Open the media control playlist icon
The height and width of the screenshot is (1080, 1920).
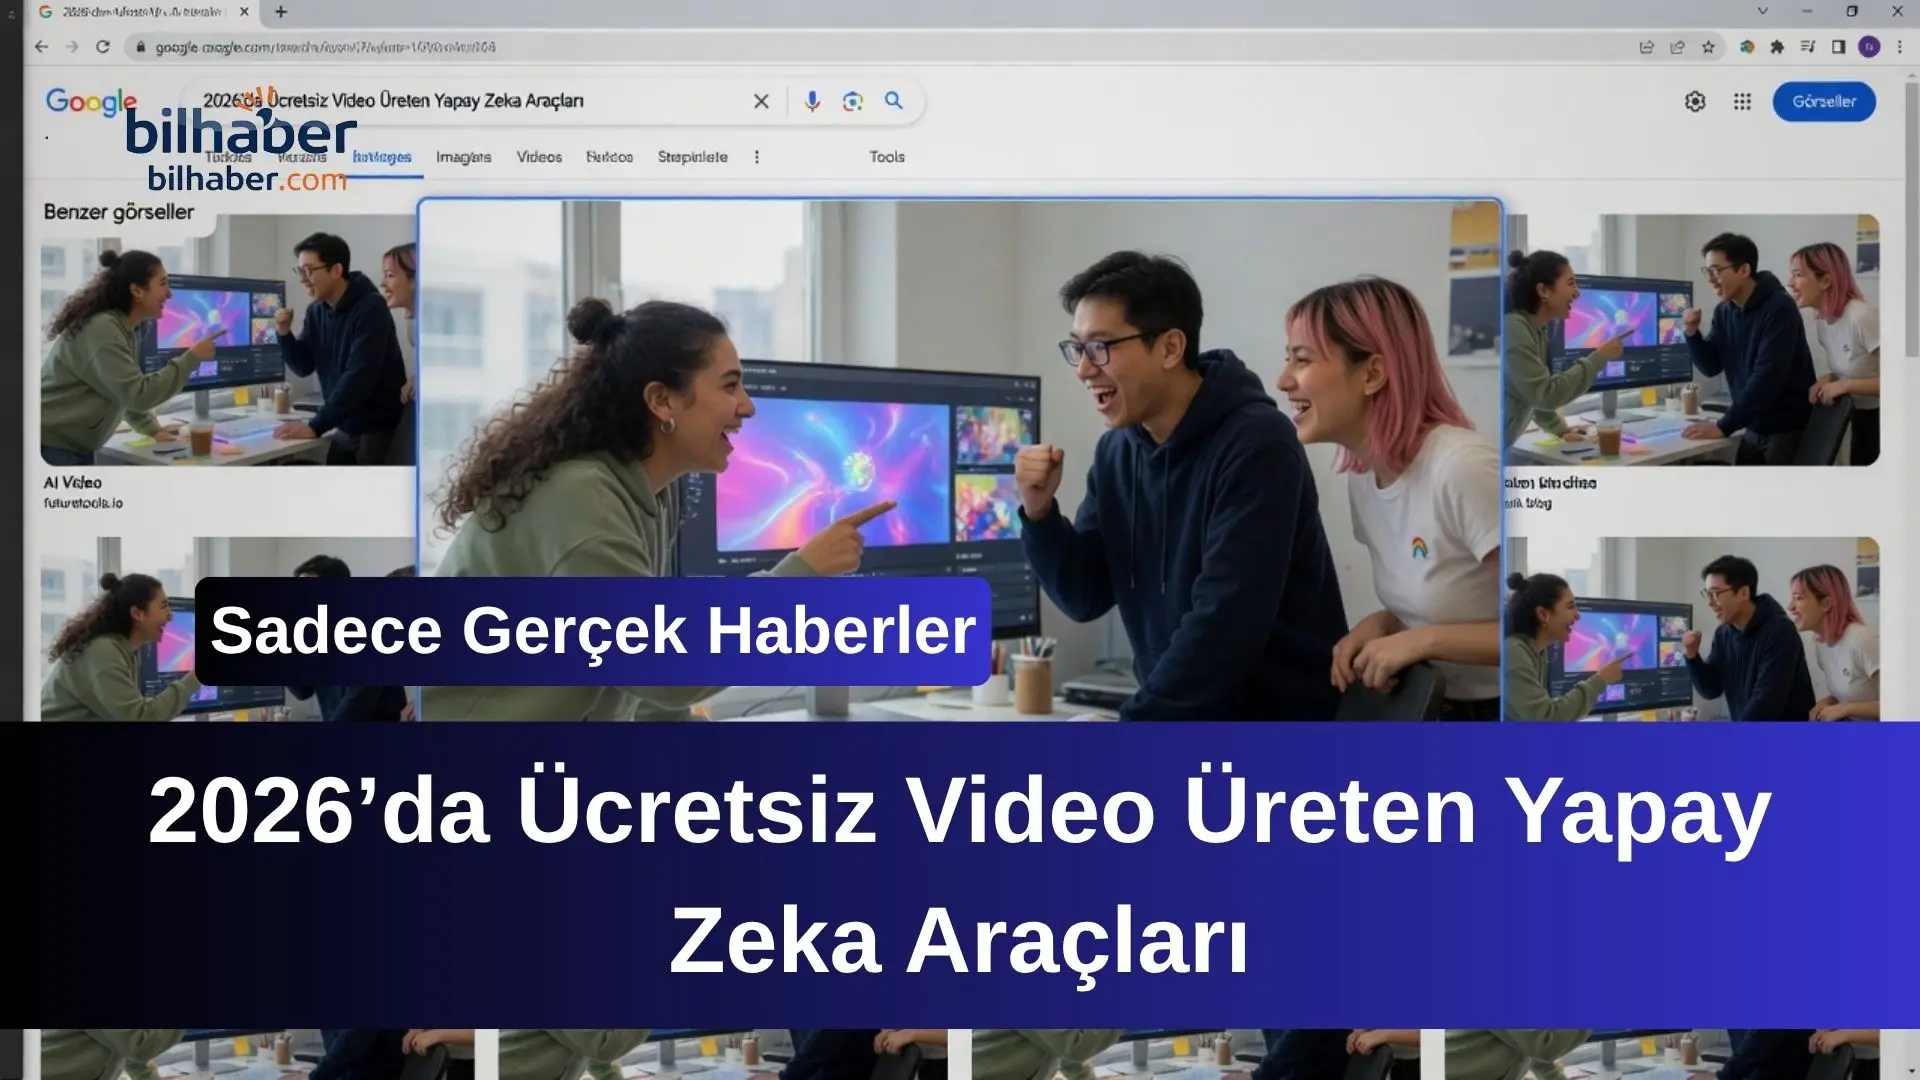[1807, 47]
